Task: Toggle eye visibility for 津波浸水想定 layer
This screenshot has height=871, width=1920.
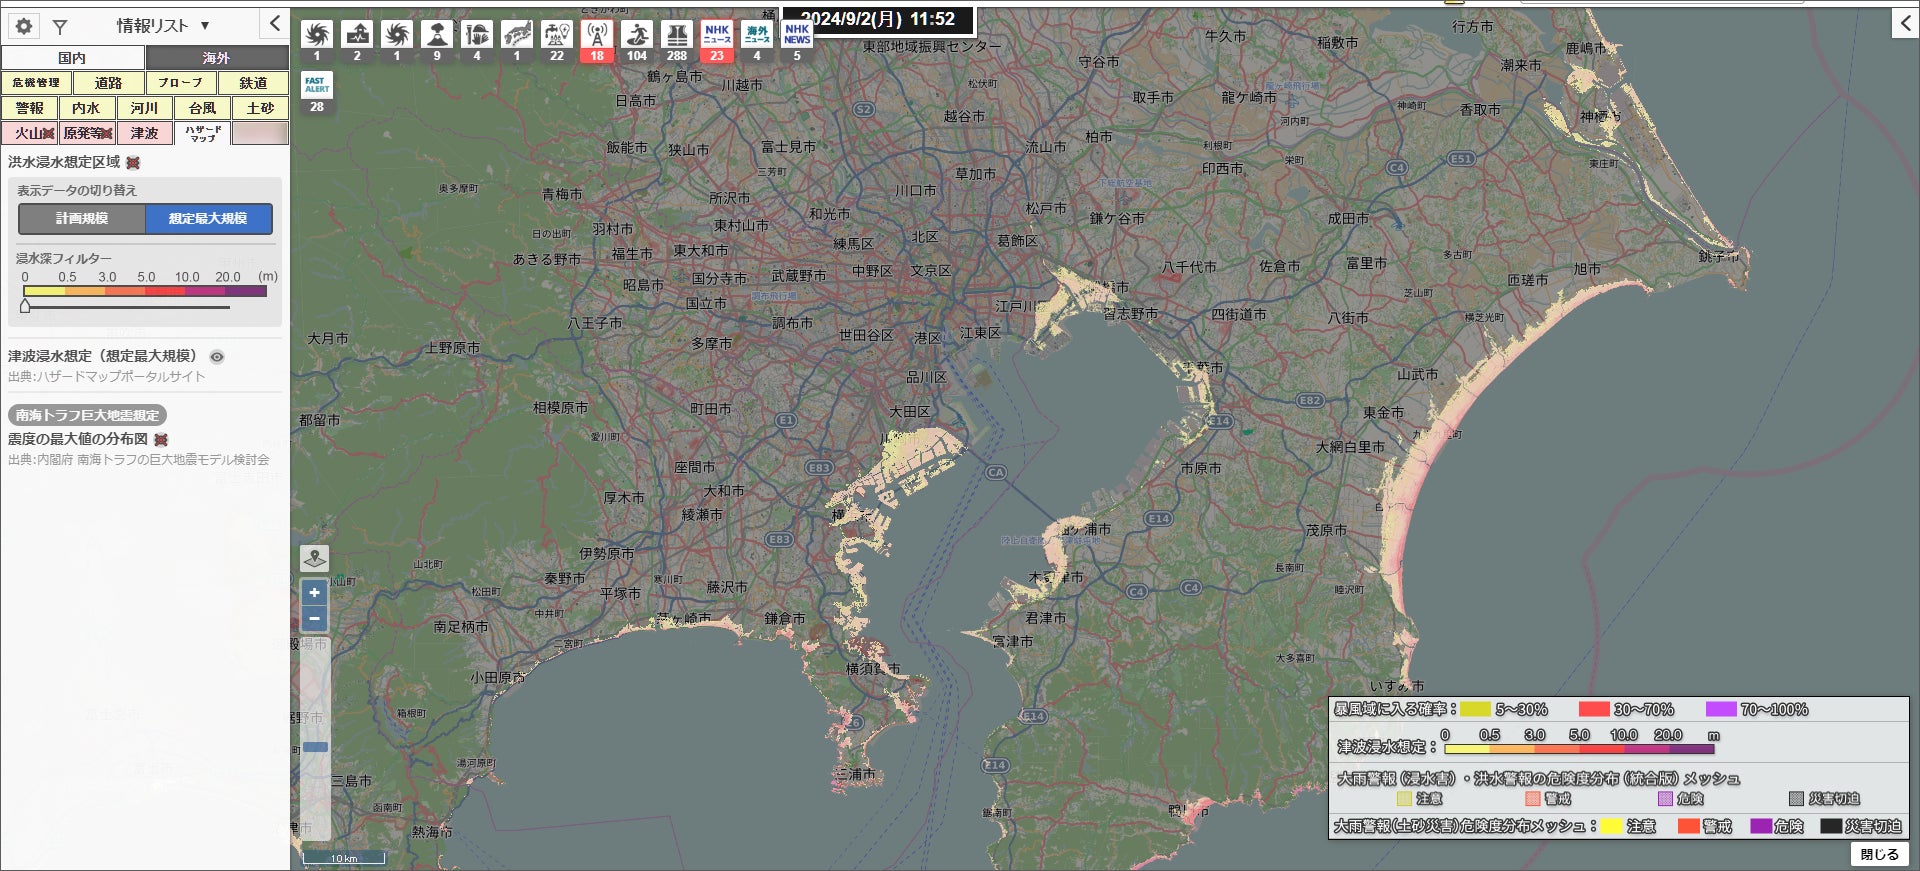Action: pos(217,357)
